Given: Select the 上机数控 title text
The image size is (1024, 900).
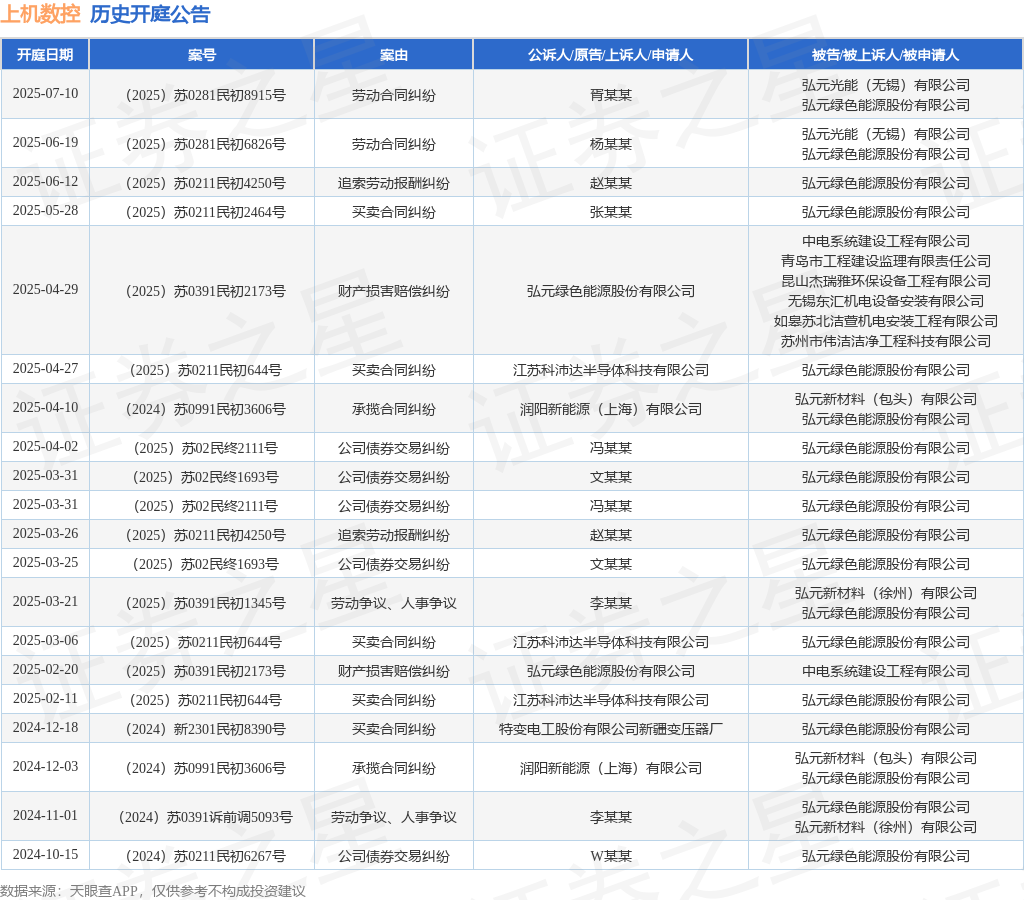Looking at the screenshot, I should [40, 14].
